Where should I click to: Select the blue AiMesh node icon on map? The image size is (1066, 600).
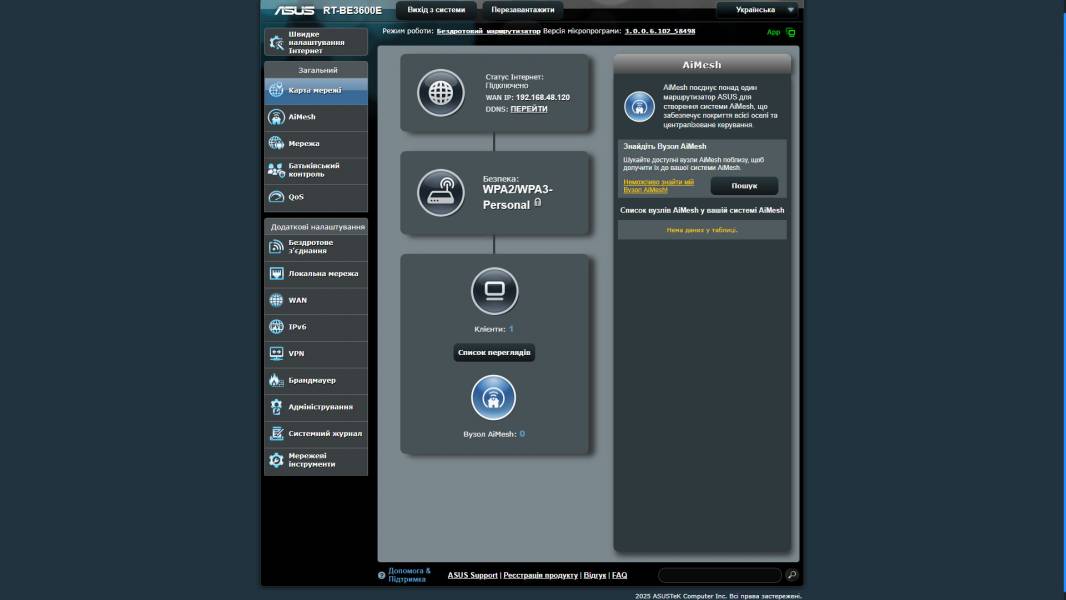click(x=494, y=398)
